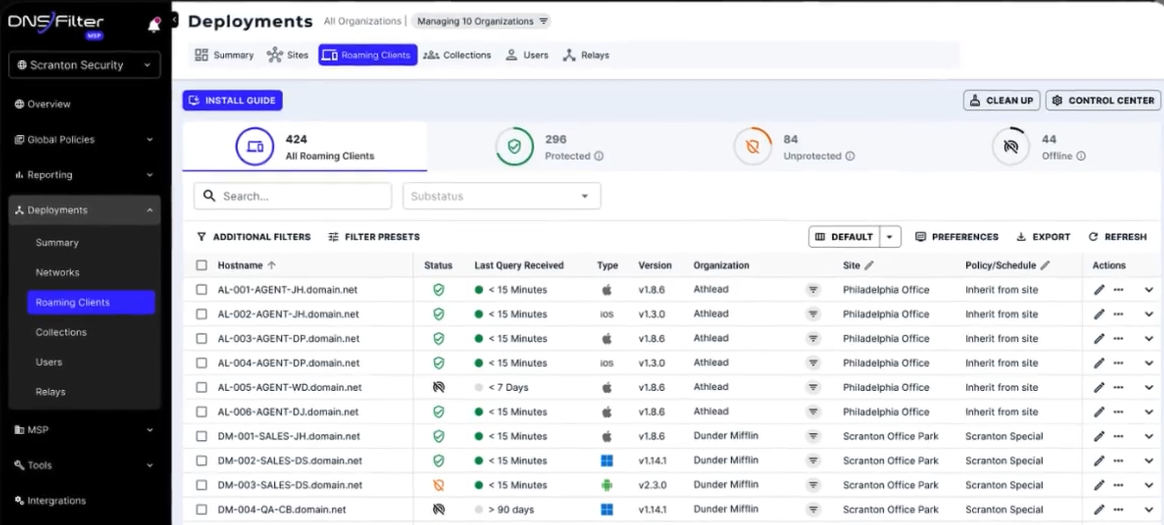Open the Managing 10 Organizations dropdown
Image resolution: width=1164 pixels, height=525 pixels.
(482, 22)
